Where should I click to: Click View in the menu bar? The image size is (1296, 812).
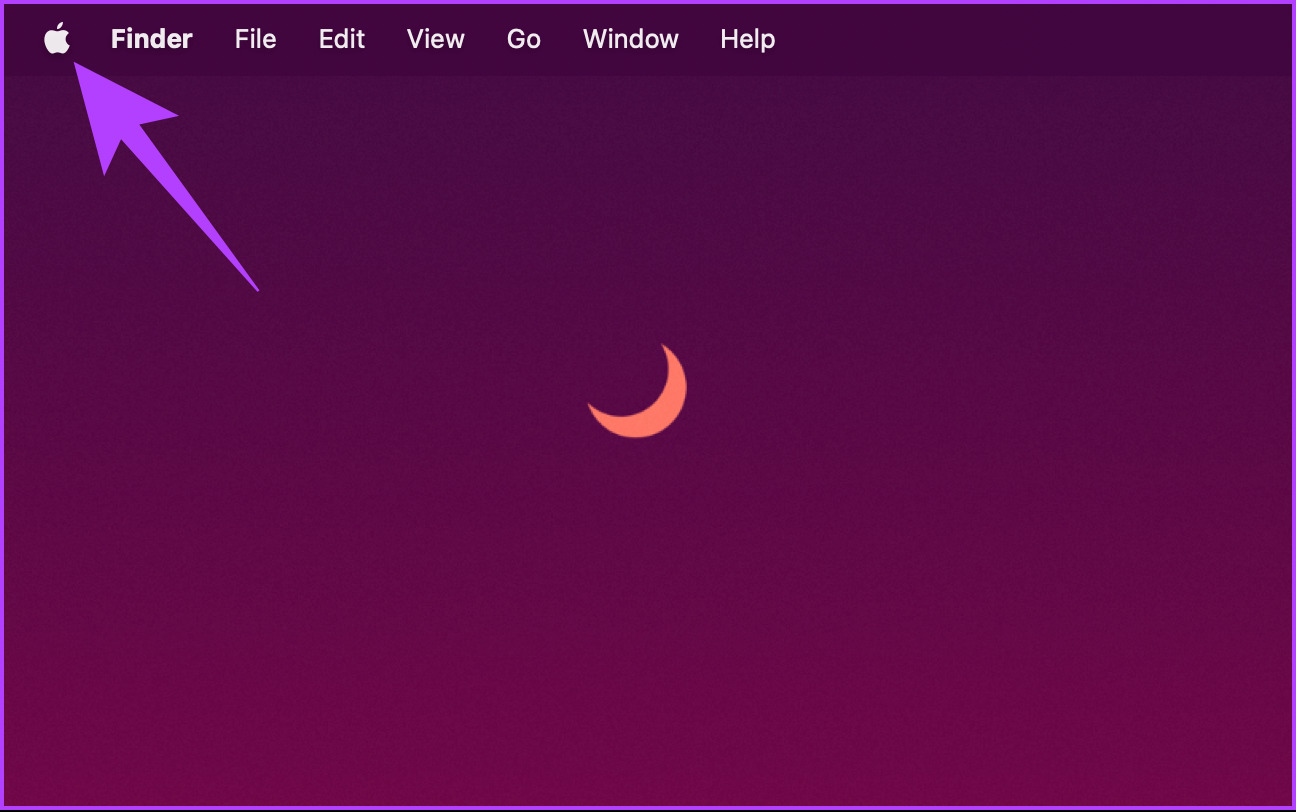435,39
